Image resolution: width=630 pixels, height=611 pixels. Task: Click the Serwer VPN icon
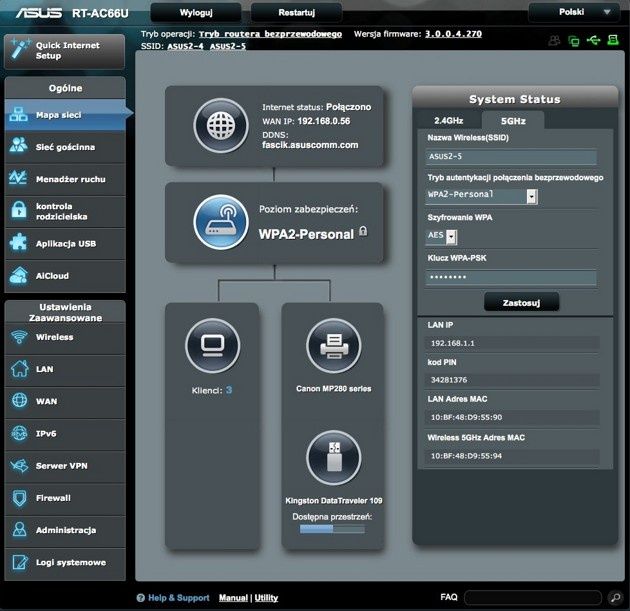click(19, 466)
